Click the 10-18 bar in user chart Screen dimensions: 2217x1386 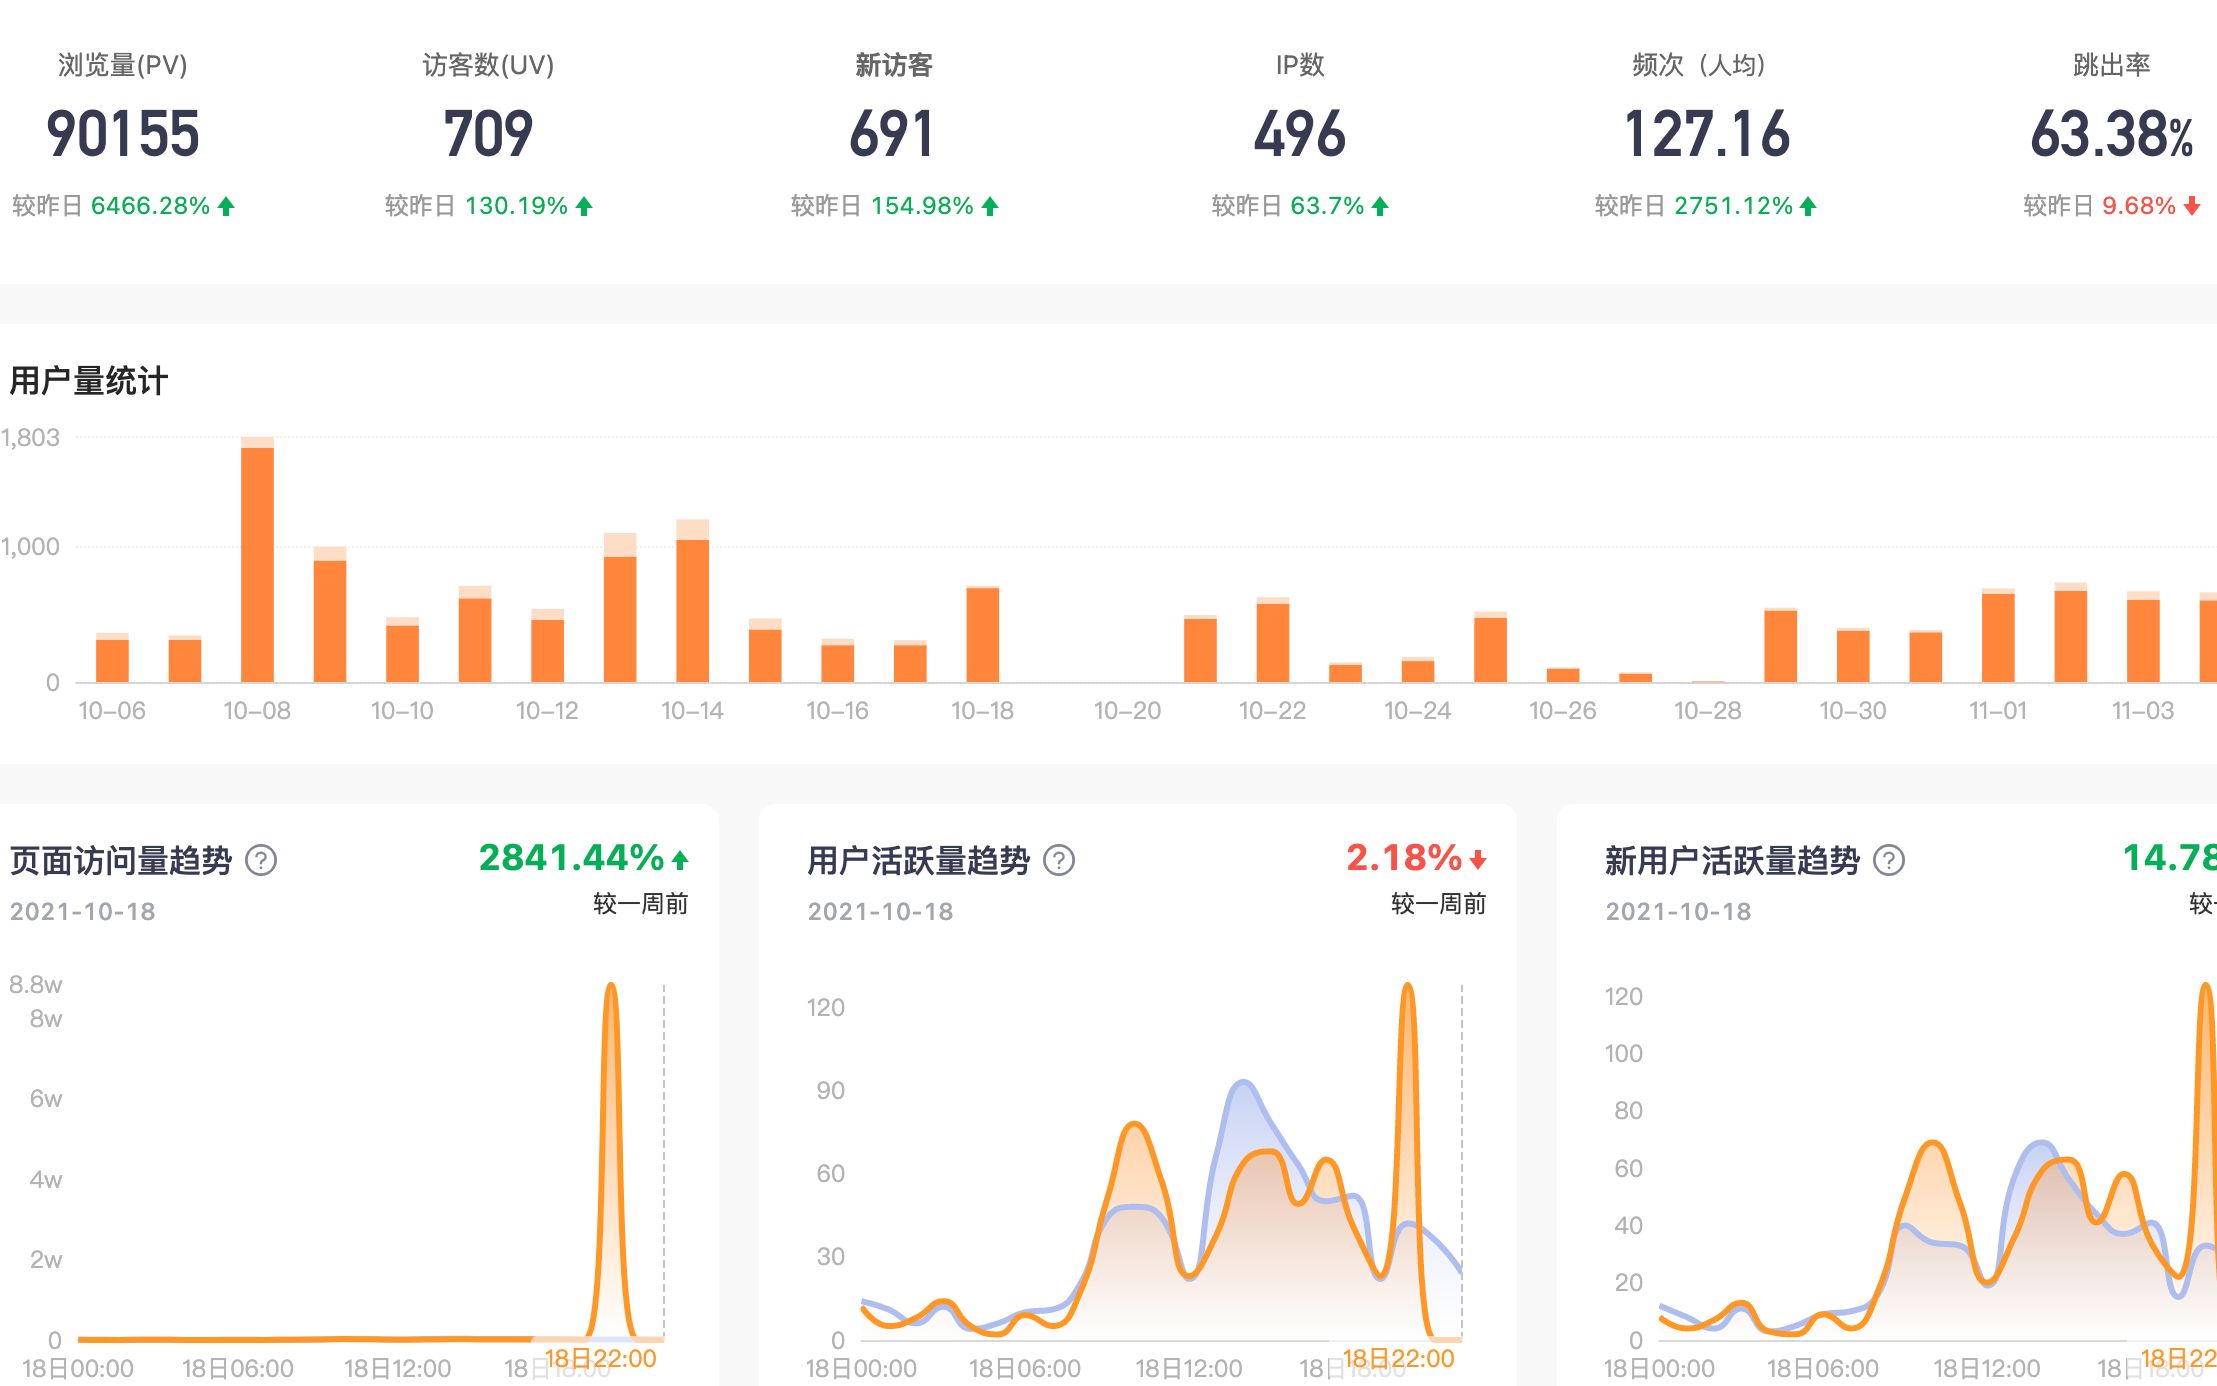coord(983,634)
